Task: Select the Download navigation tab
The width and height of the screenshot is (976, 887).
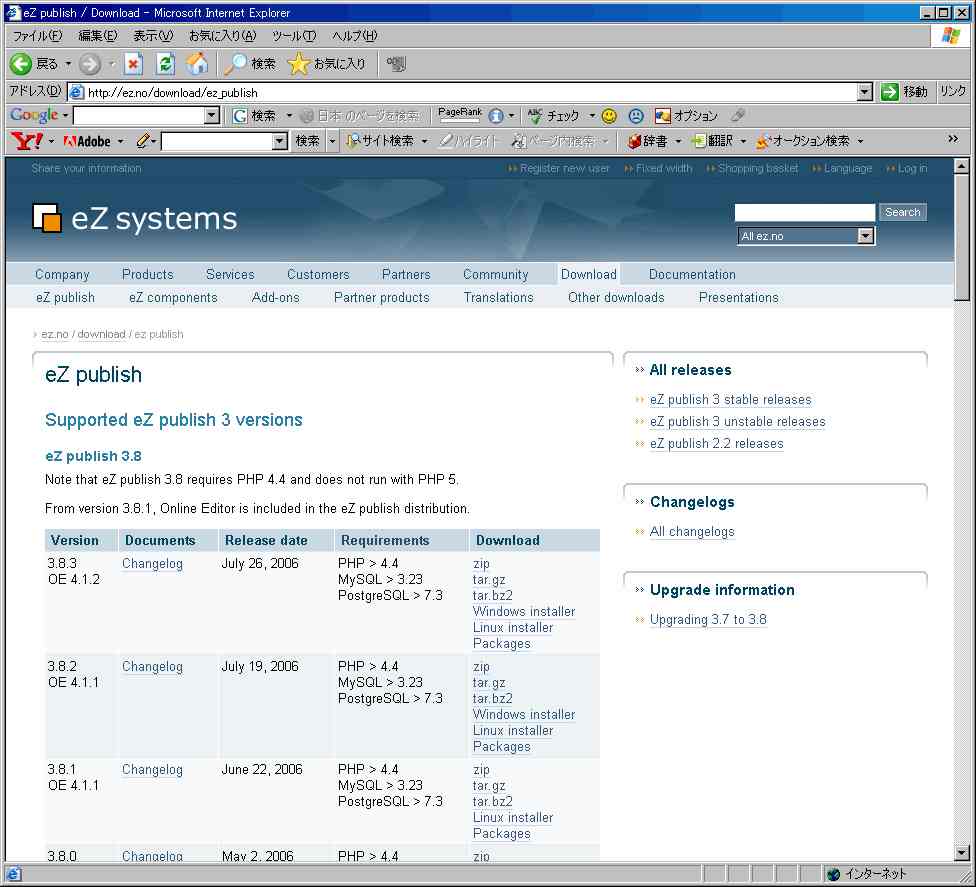Action: point(589,275)
